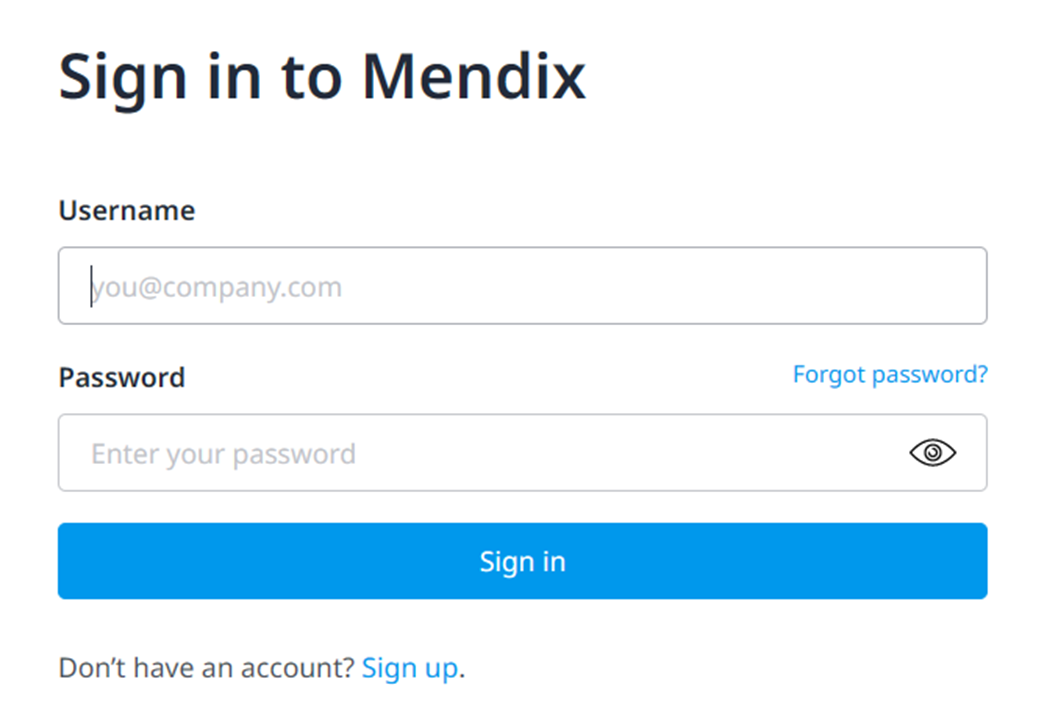
Task: Click the Forgot password? link
Action: point(889,374)
